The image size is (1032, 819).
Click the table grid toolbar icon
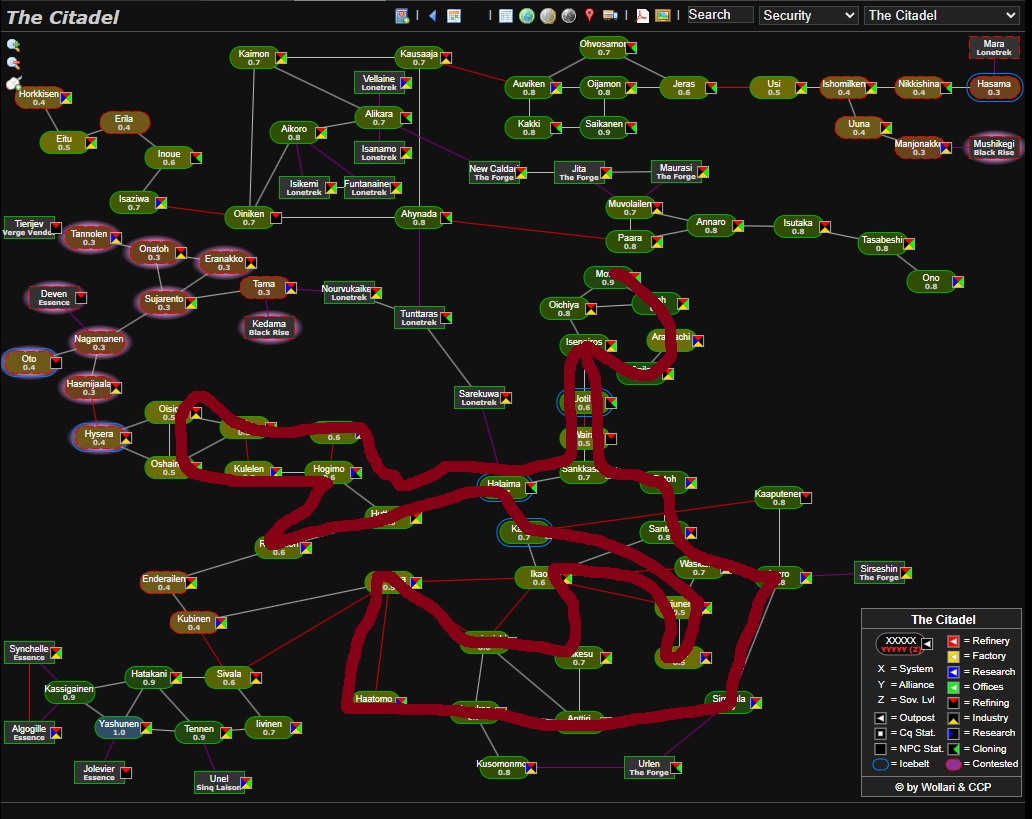coord(505,15)
